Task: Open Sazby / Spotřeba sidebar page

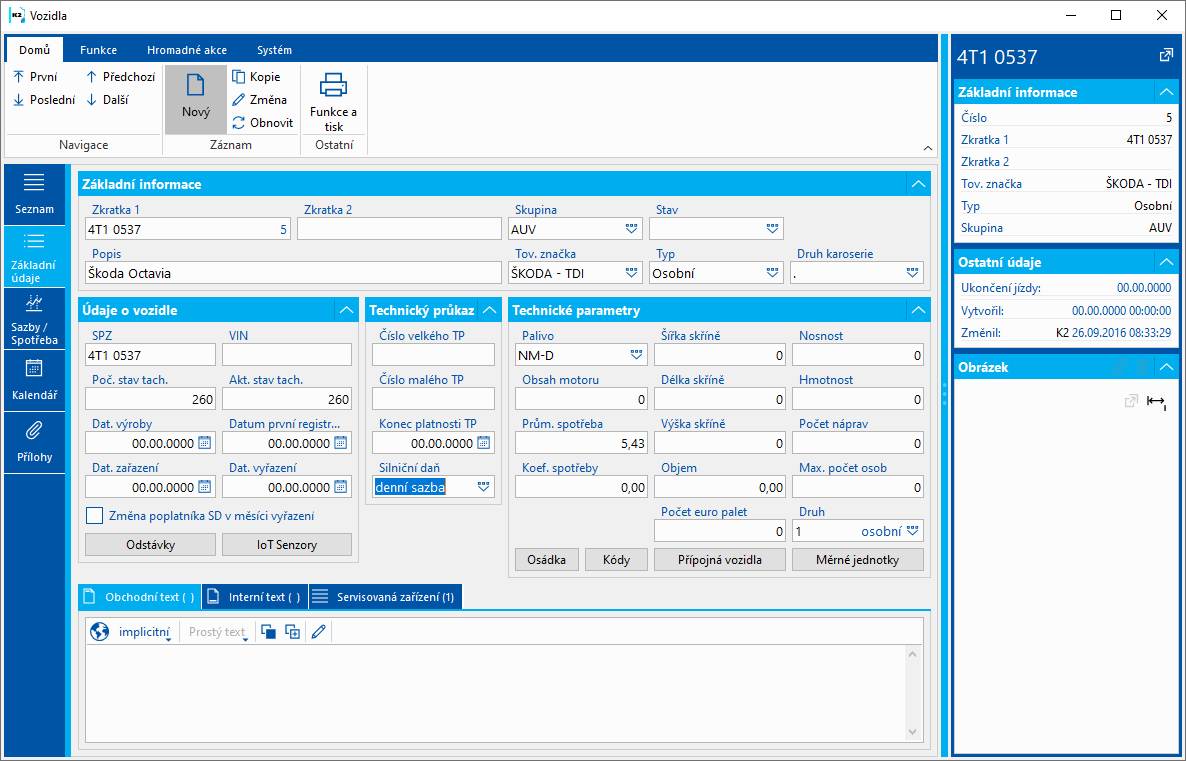Action: [x=34, y=319]
